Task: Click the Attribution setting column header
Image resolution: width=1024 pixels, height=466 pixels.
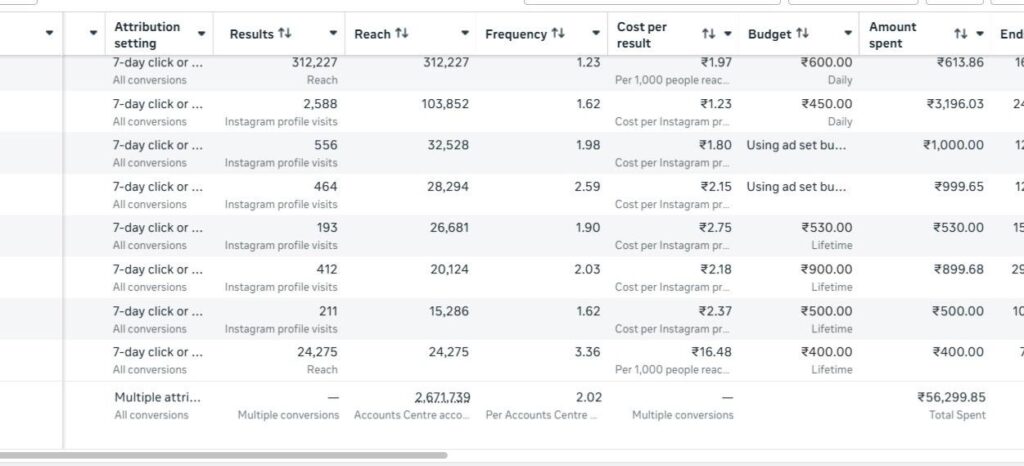Action: 147,35
